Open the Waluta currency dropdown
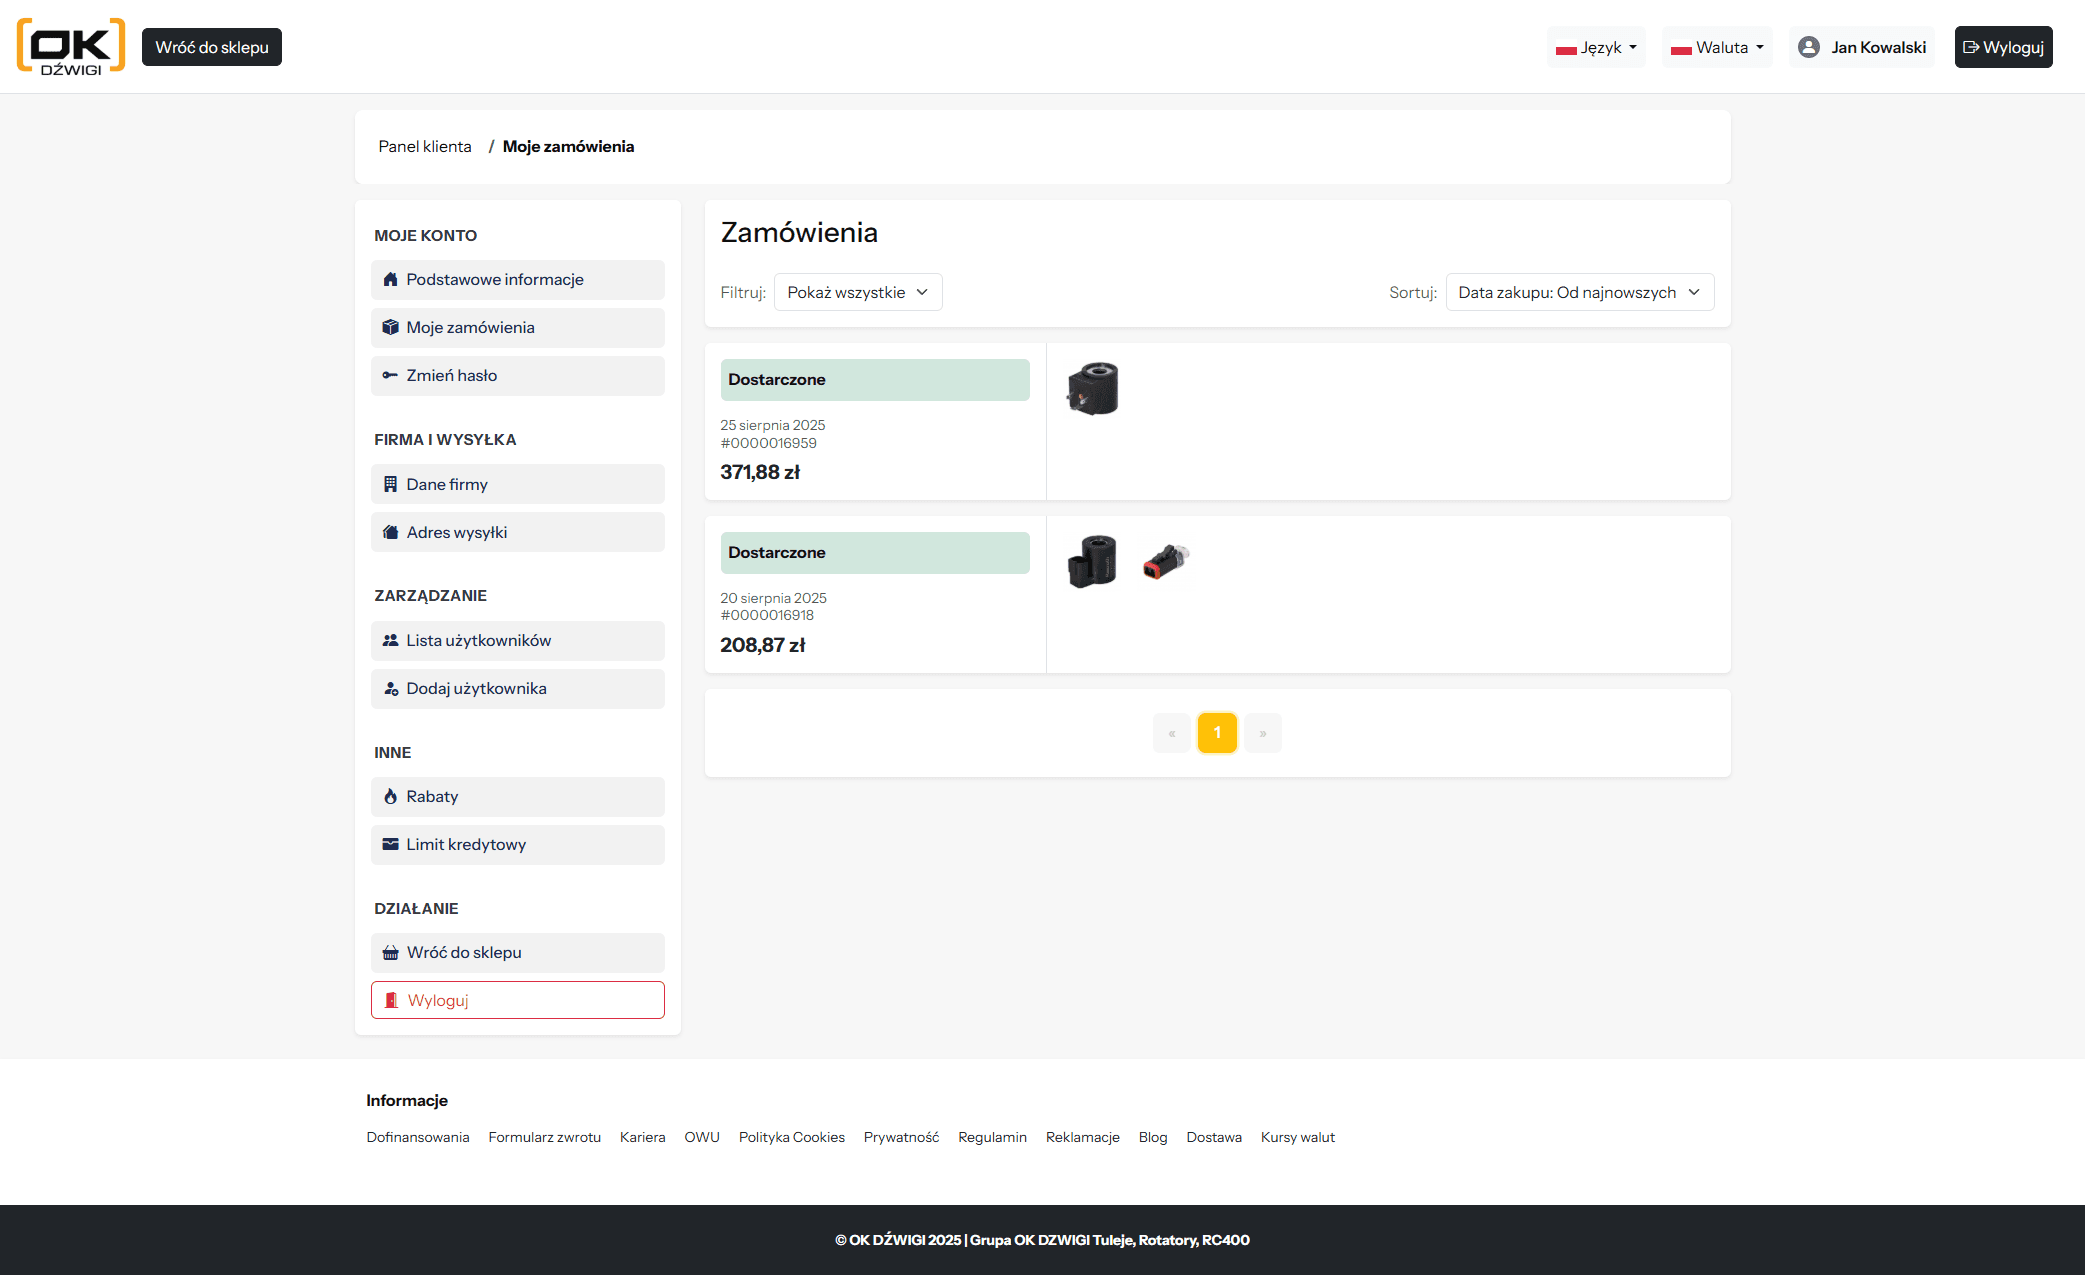This screenshot has height=1275, width=2085. (1717, 46)
